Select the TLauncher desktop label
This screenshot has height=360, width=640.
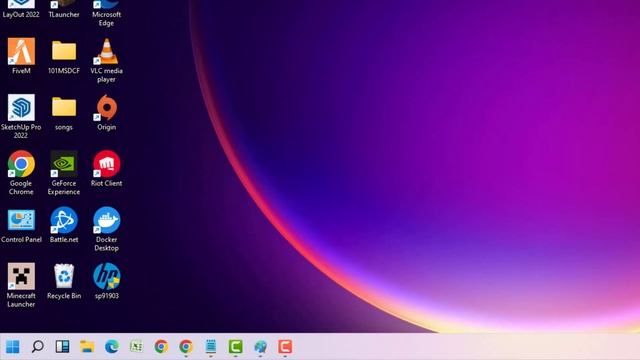point(64,14)
